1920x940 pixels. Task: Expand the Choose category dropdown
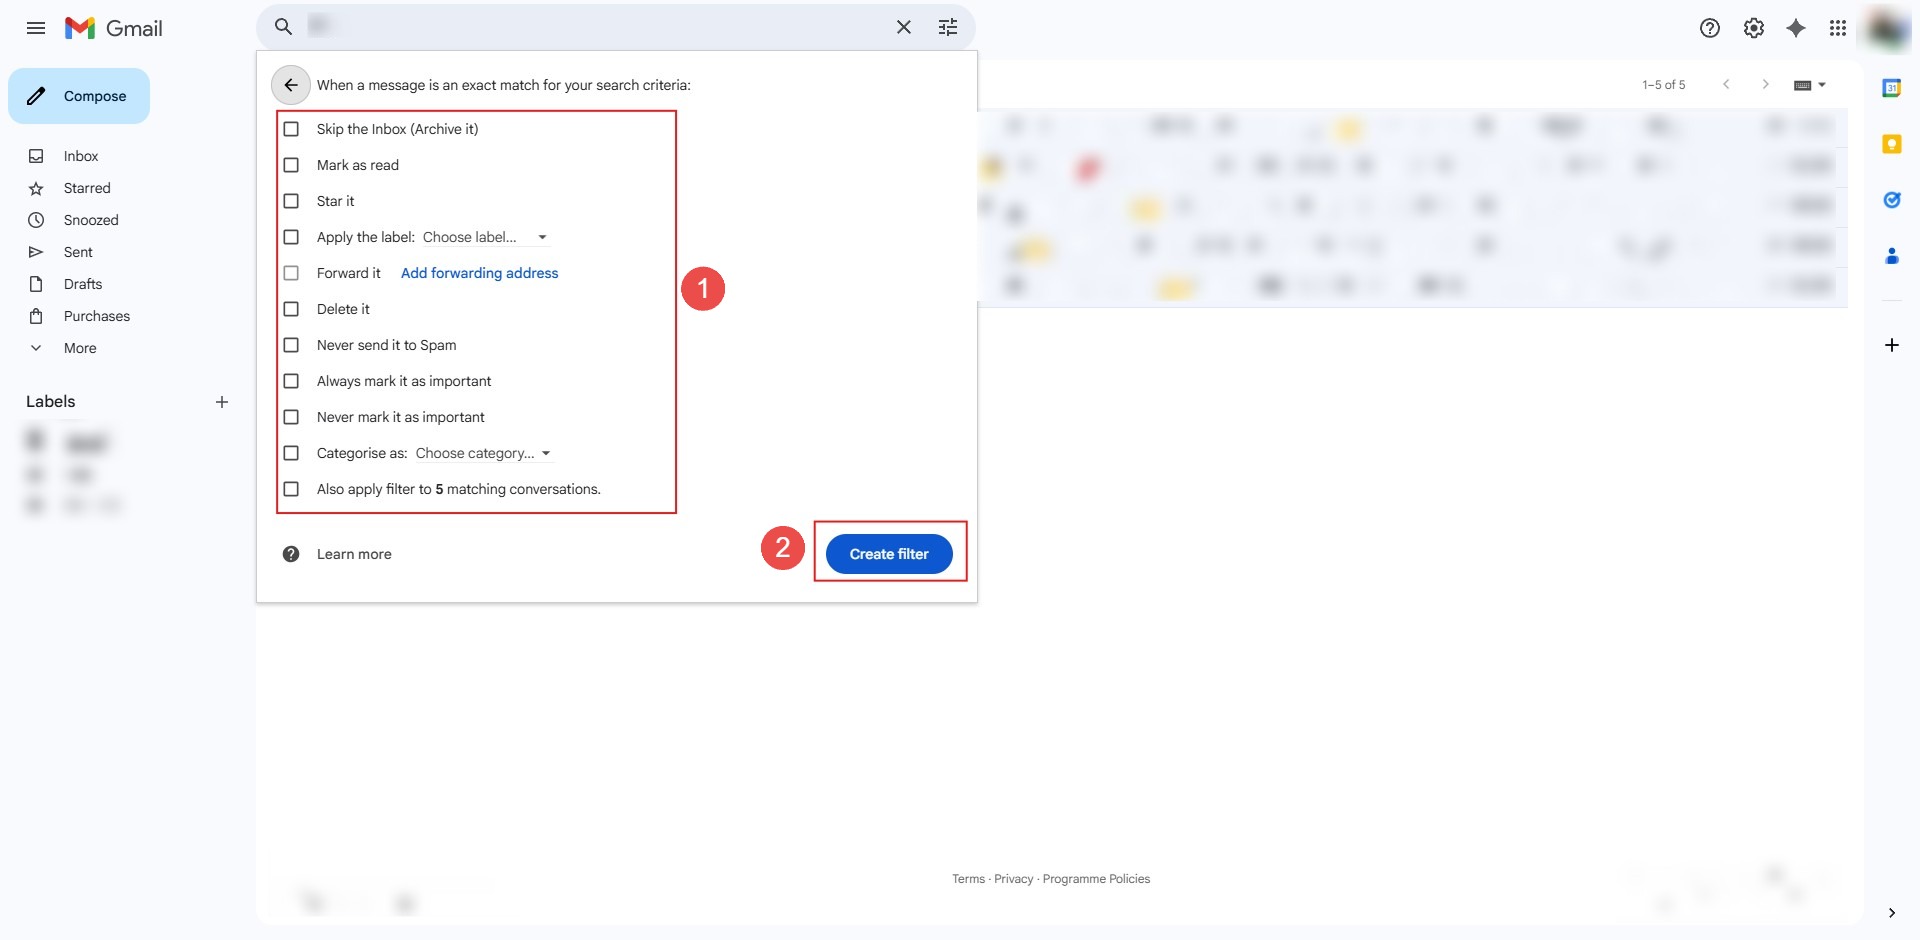[483, 453]
